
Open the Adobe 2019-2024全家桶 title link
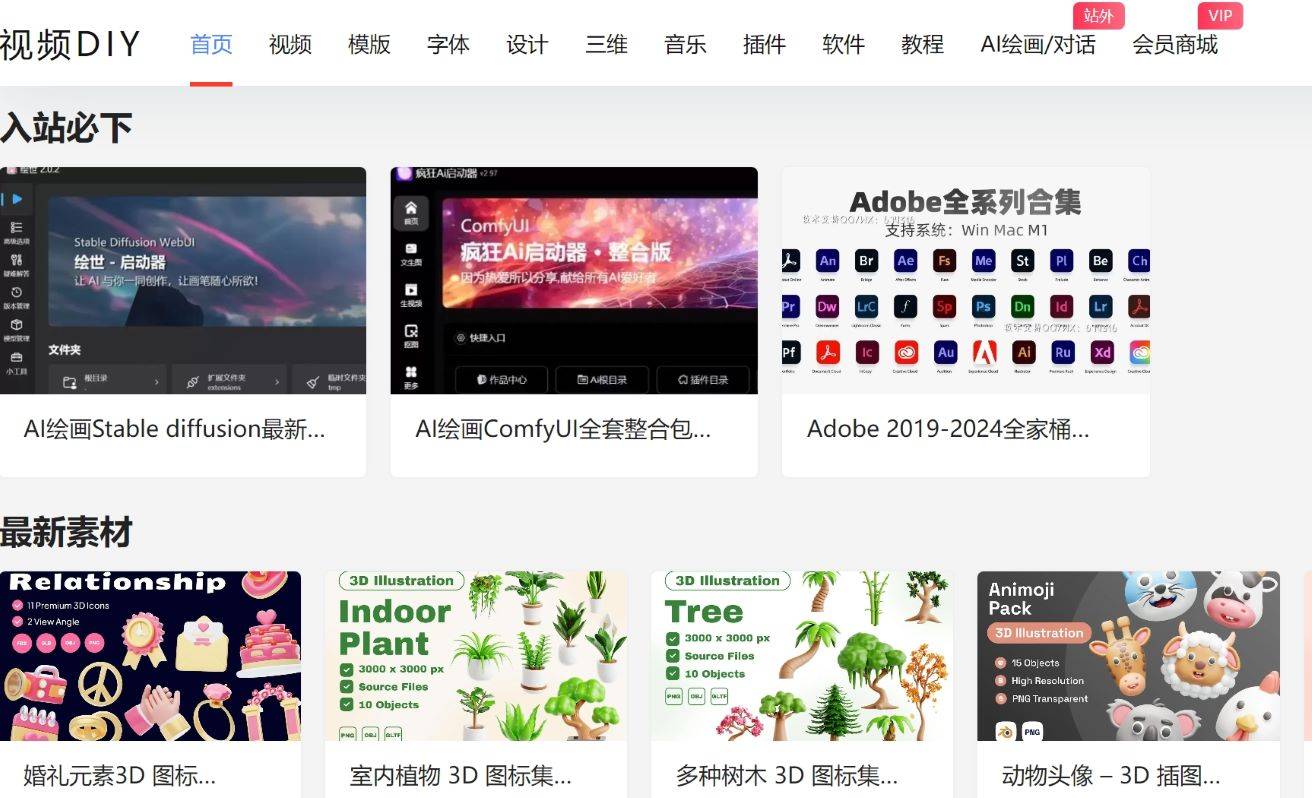tap(948, 429)
